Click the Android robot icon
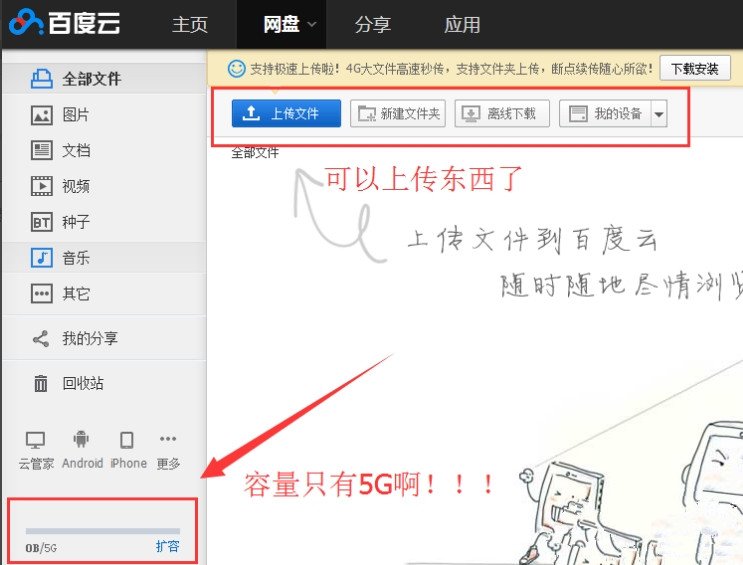 82,439
